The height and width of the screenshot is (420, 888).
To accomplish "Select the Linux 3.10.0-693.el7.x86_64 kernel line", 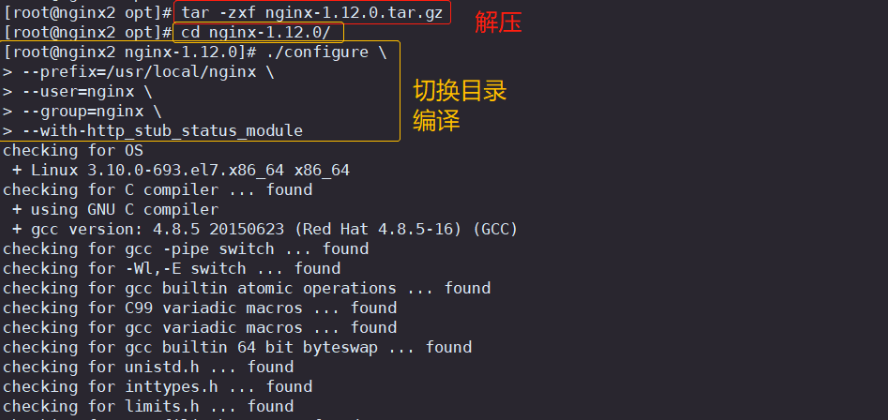I will 181,170.
